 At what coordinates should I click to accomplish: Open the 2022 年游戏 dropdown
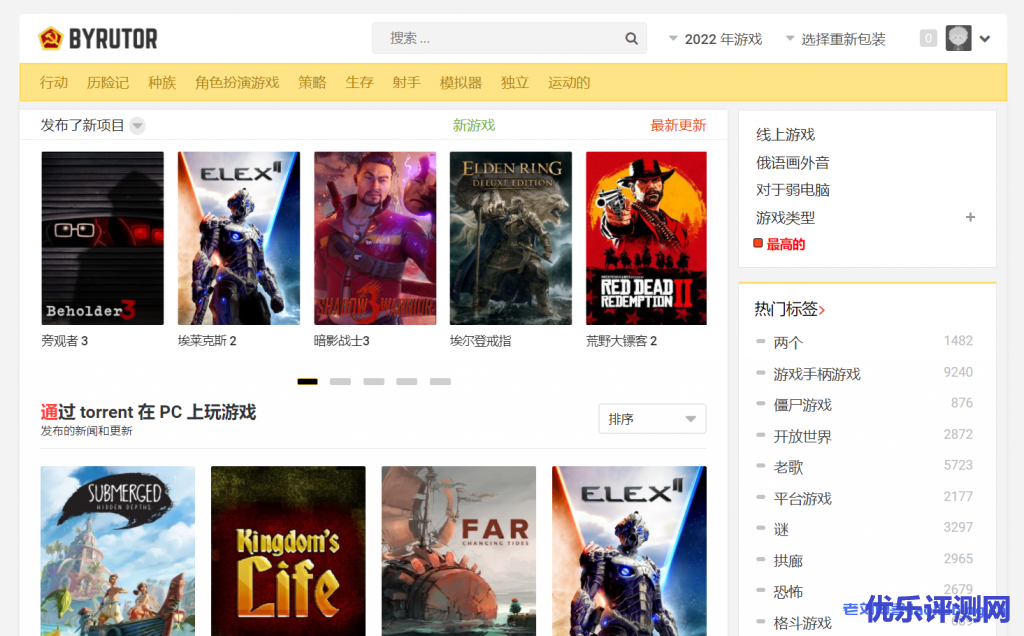tap(715, 39)
